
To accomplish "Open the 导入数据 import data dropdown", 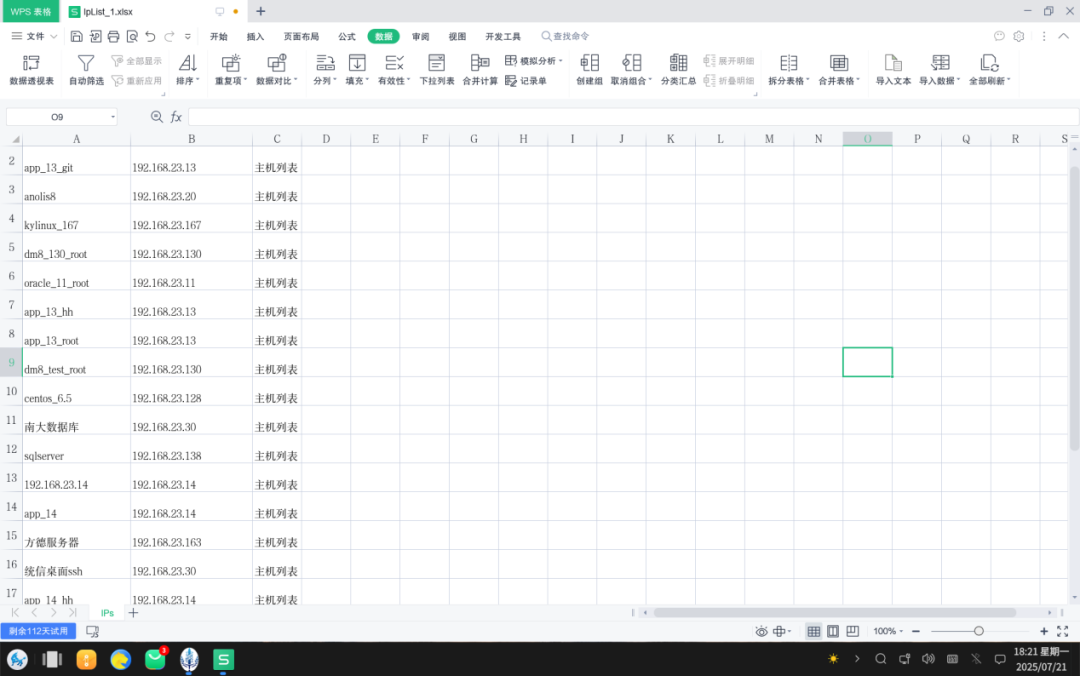I will point(939,70).
